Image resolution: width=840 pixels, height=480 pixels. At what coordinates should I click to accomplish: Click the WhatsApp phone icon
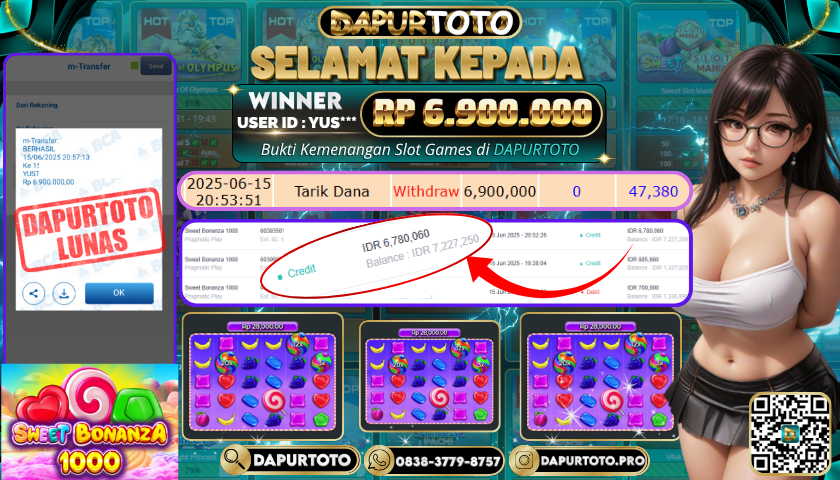(379, 460)
